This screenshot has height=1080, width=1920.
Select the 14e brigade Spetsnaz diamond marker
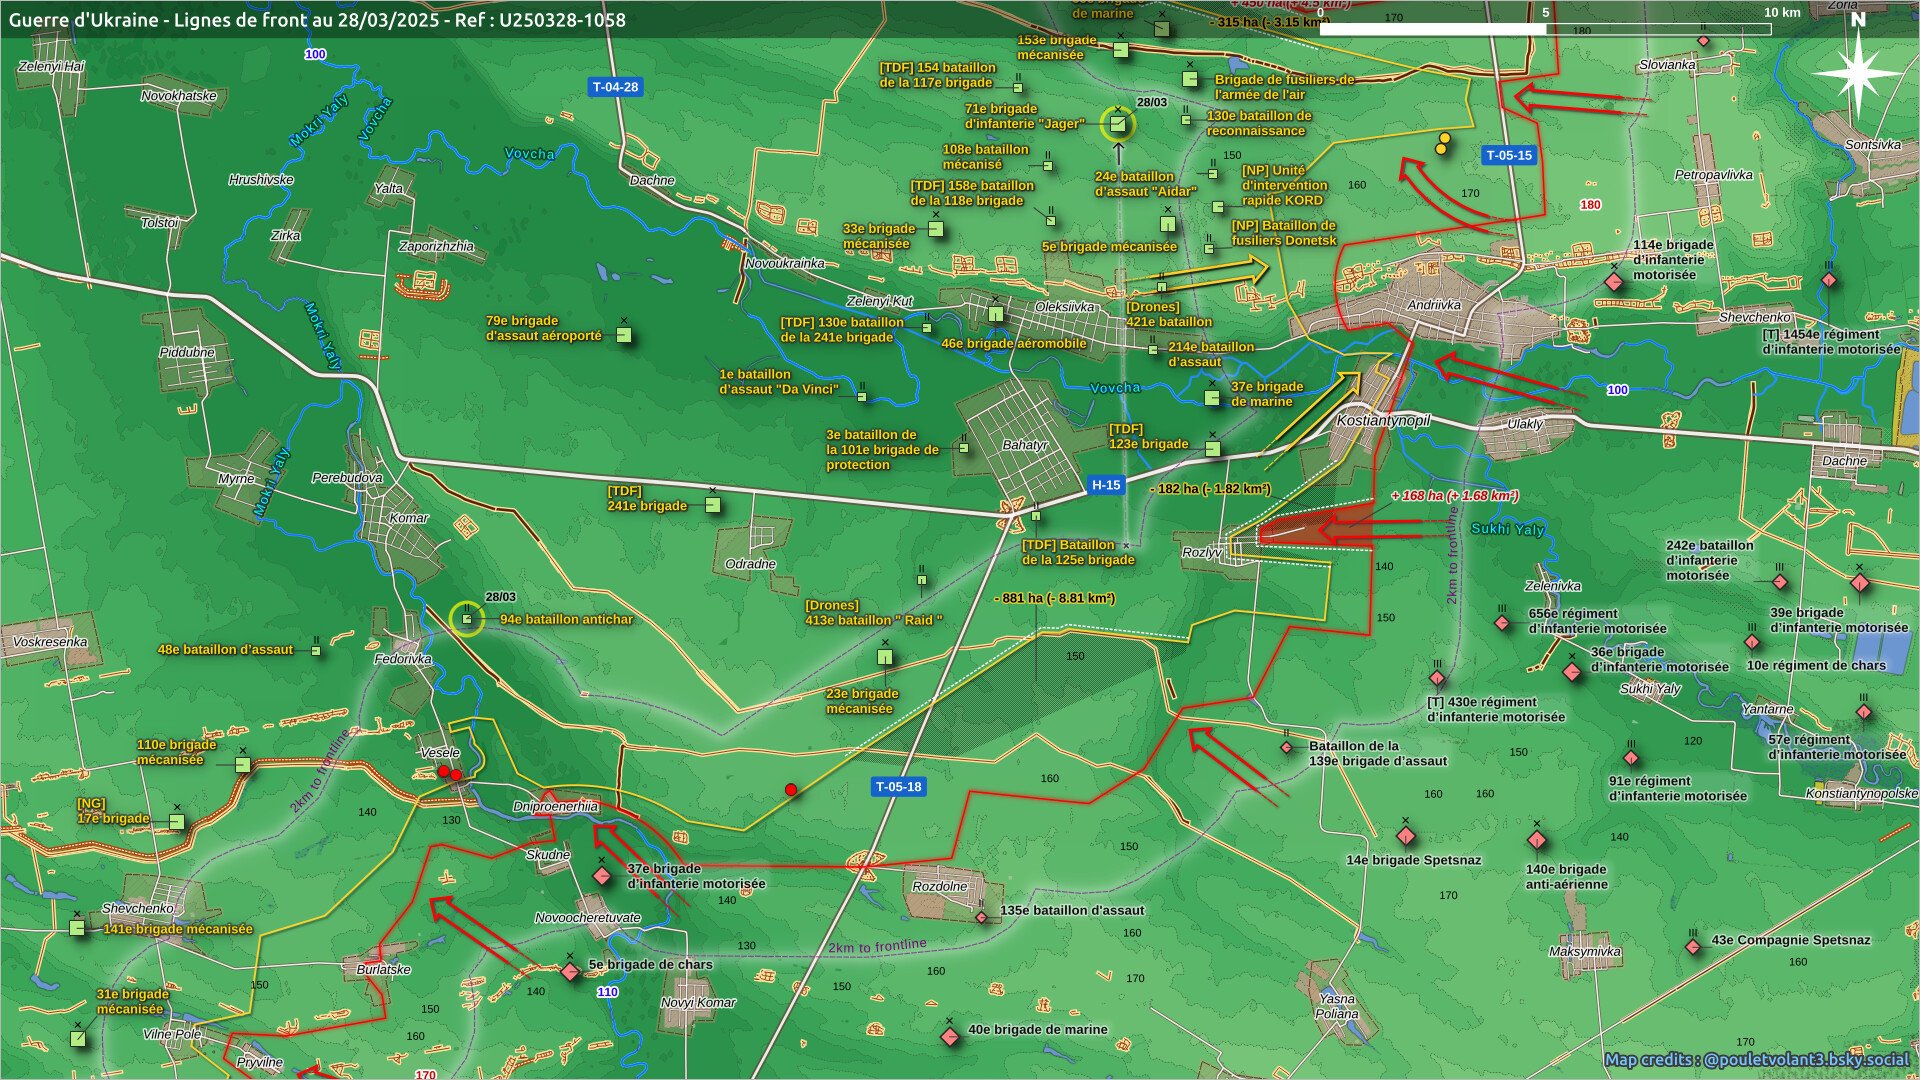pyautogui.click(x=1406, y=836)
